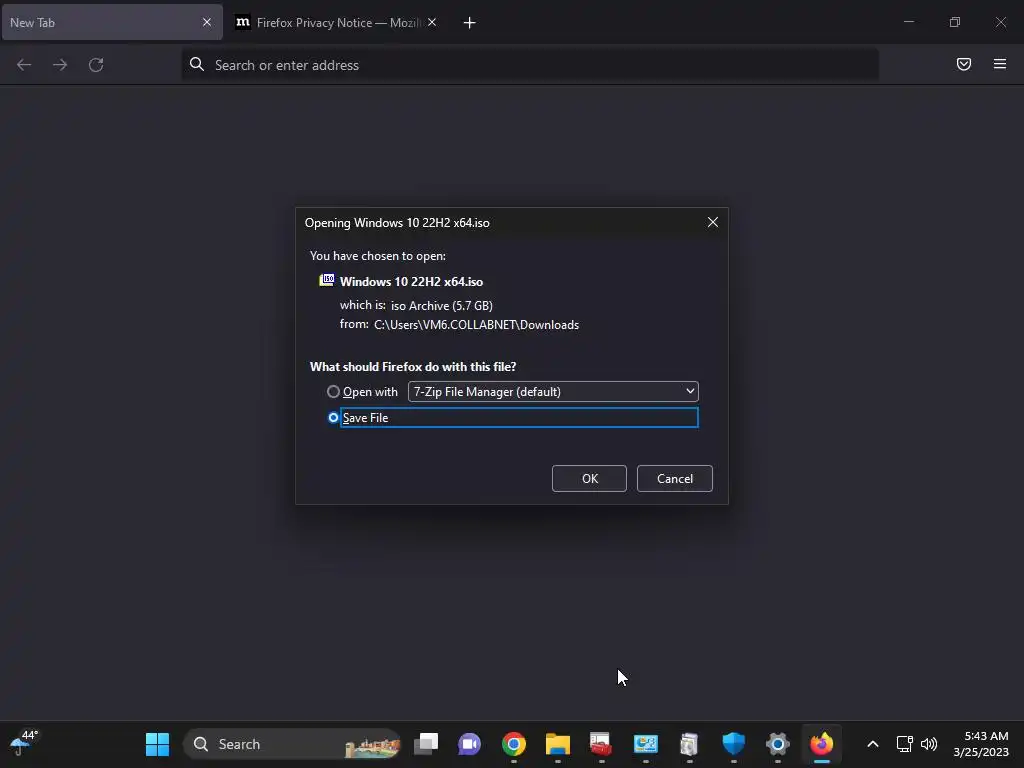Focus the Search or enter address bar

tap(530, 65)
